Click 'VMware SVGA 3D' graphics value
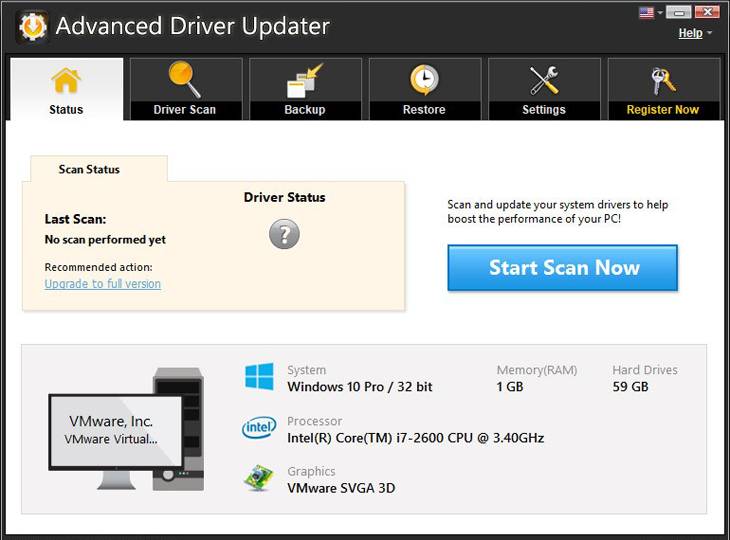 tap(341, 488)
